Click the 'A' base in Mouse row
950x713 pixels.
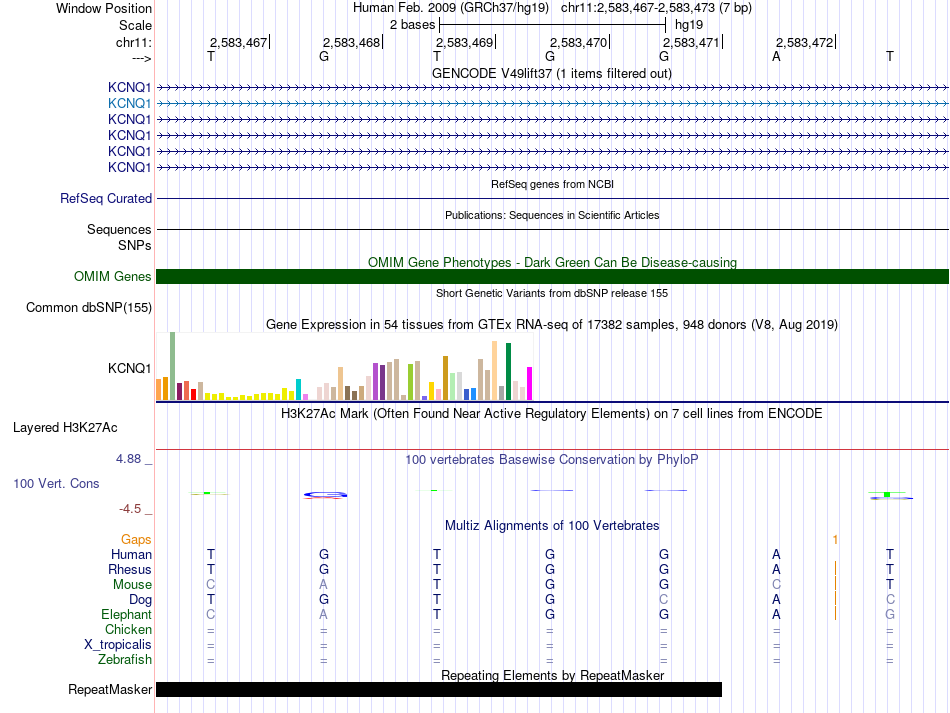tap(324, 585)
